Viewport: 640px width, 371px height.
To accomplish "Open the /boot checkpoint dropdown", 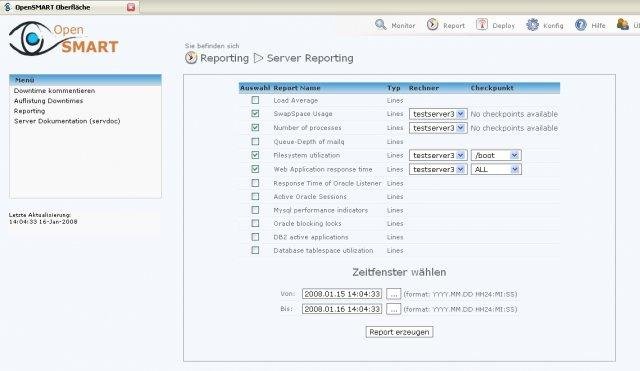I will [496, 155].
